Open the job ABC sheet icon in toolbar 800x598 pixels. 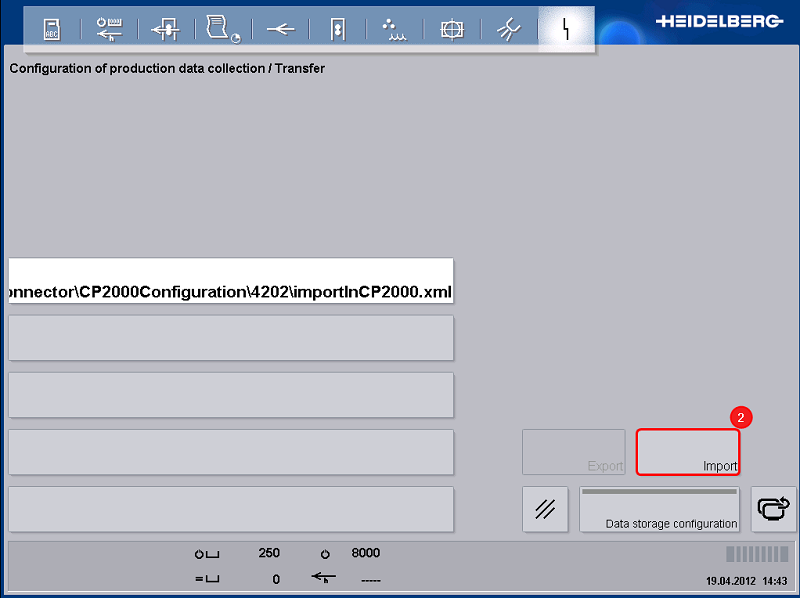[52, 30]
